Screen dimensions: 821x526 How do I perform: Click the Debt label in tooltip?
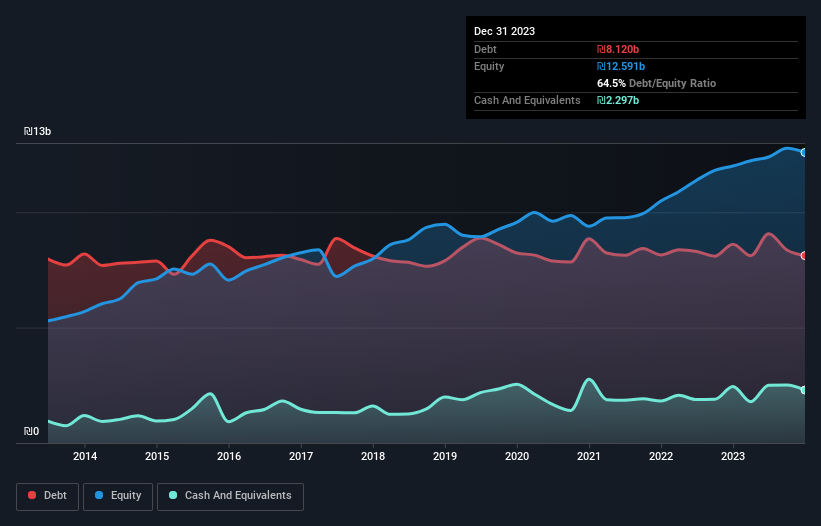[485, 49]
